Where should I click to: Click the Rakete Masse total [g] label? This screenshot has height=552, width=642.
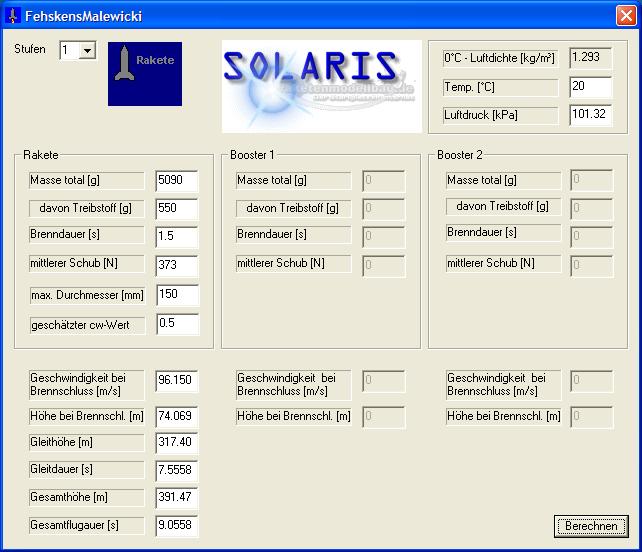[x=87, y=180]
